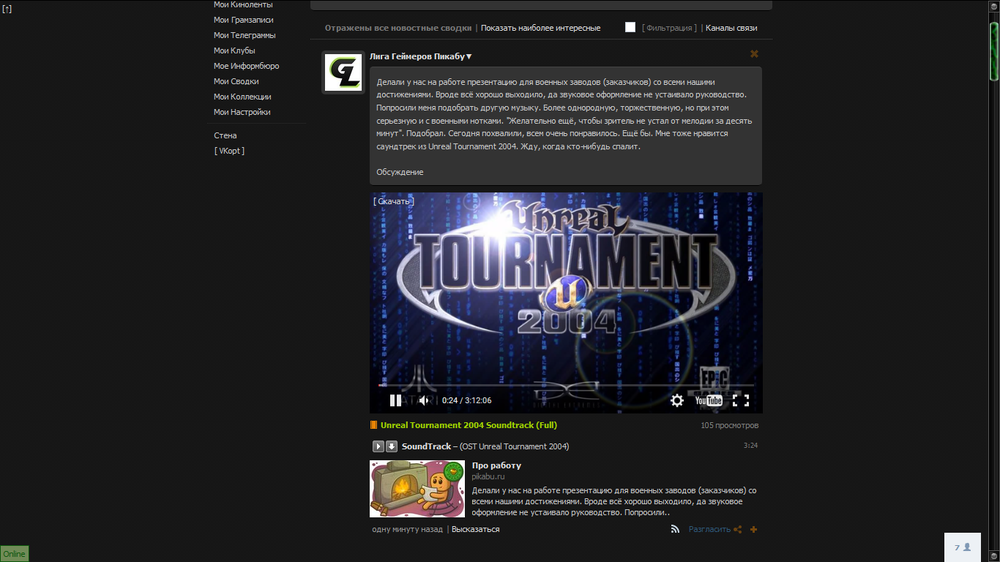Download the SoundTrack audio track
1000x562 pixels.
click(x=392, y=446)
